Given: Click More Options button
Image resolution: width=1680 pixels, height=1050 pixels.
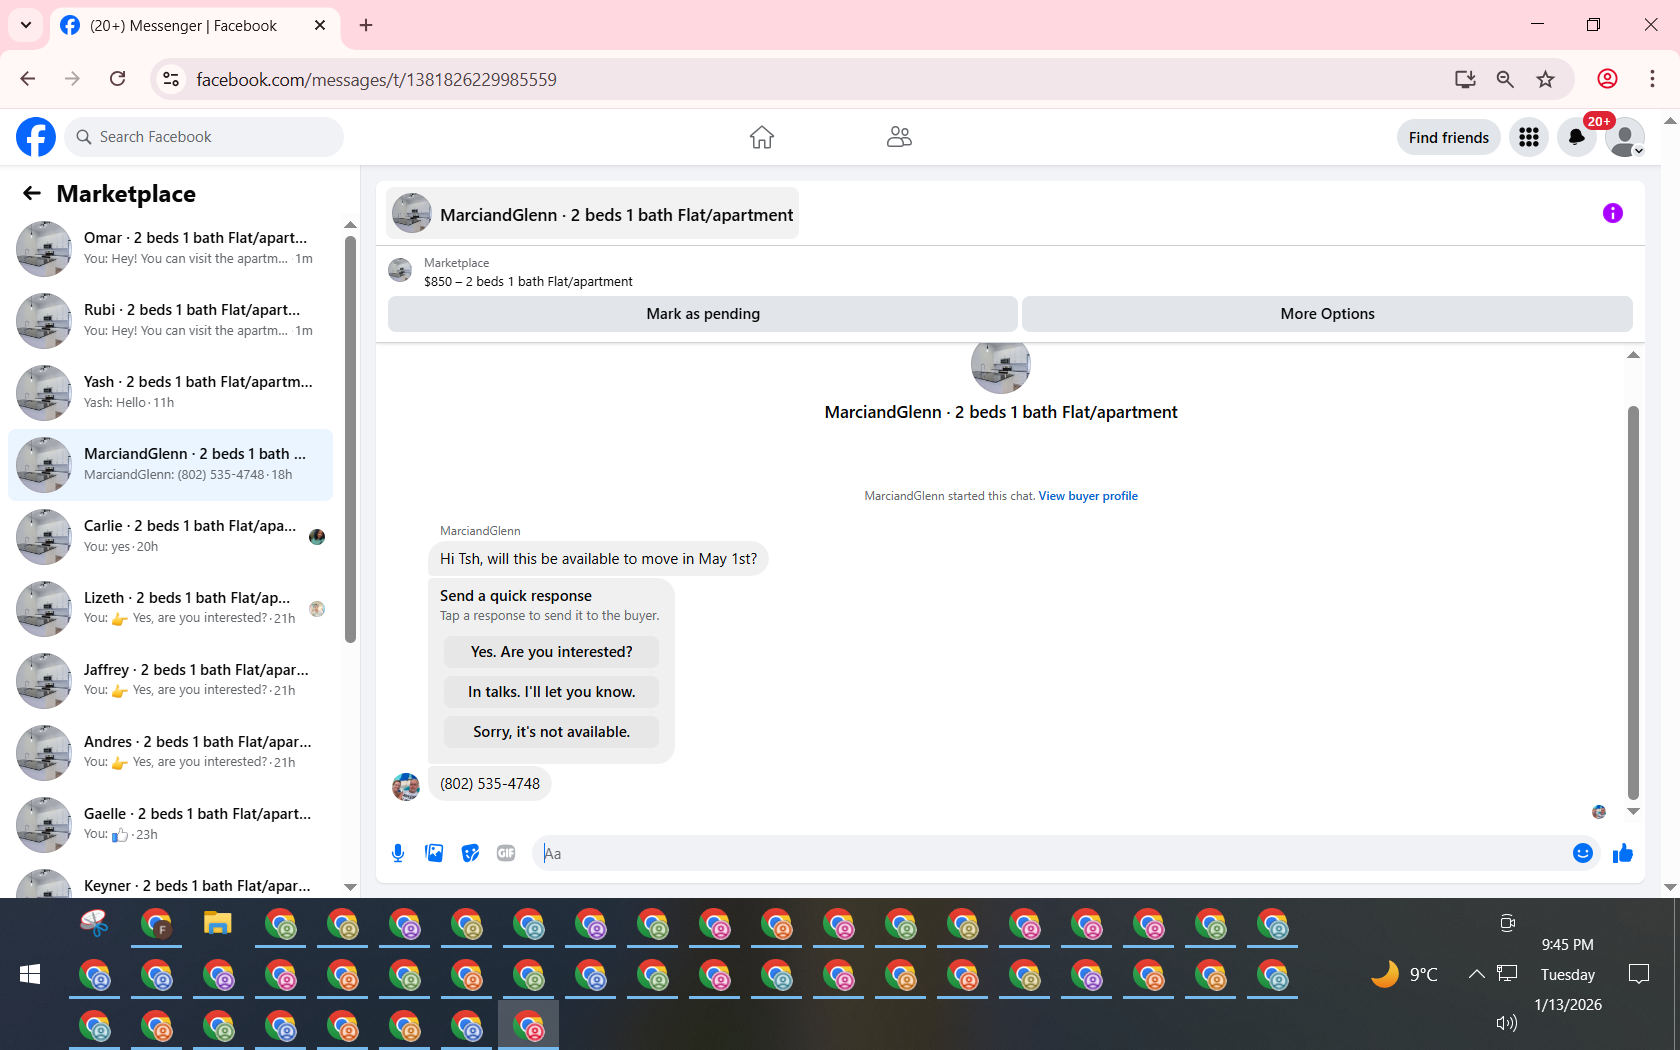Looking at the screenshot, I should click(x=1327, y=314).
